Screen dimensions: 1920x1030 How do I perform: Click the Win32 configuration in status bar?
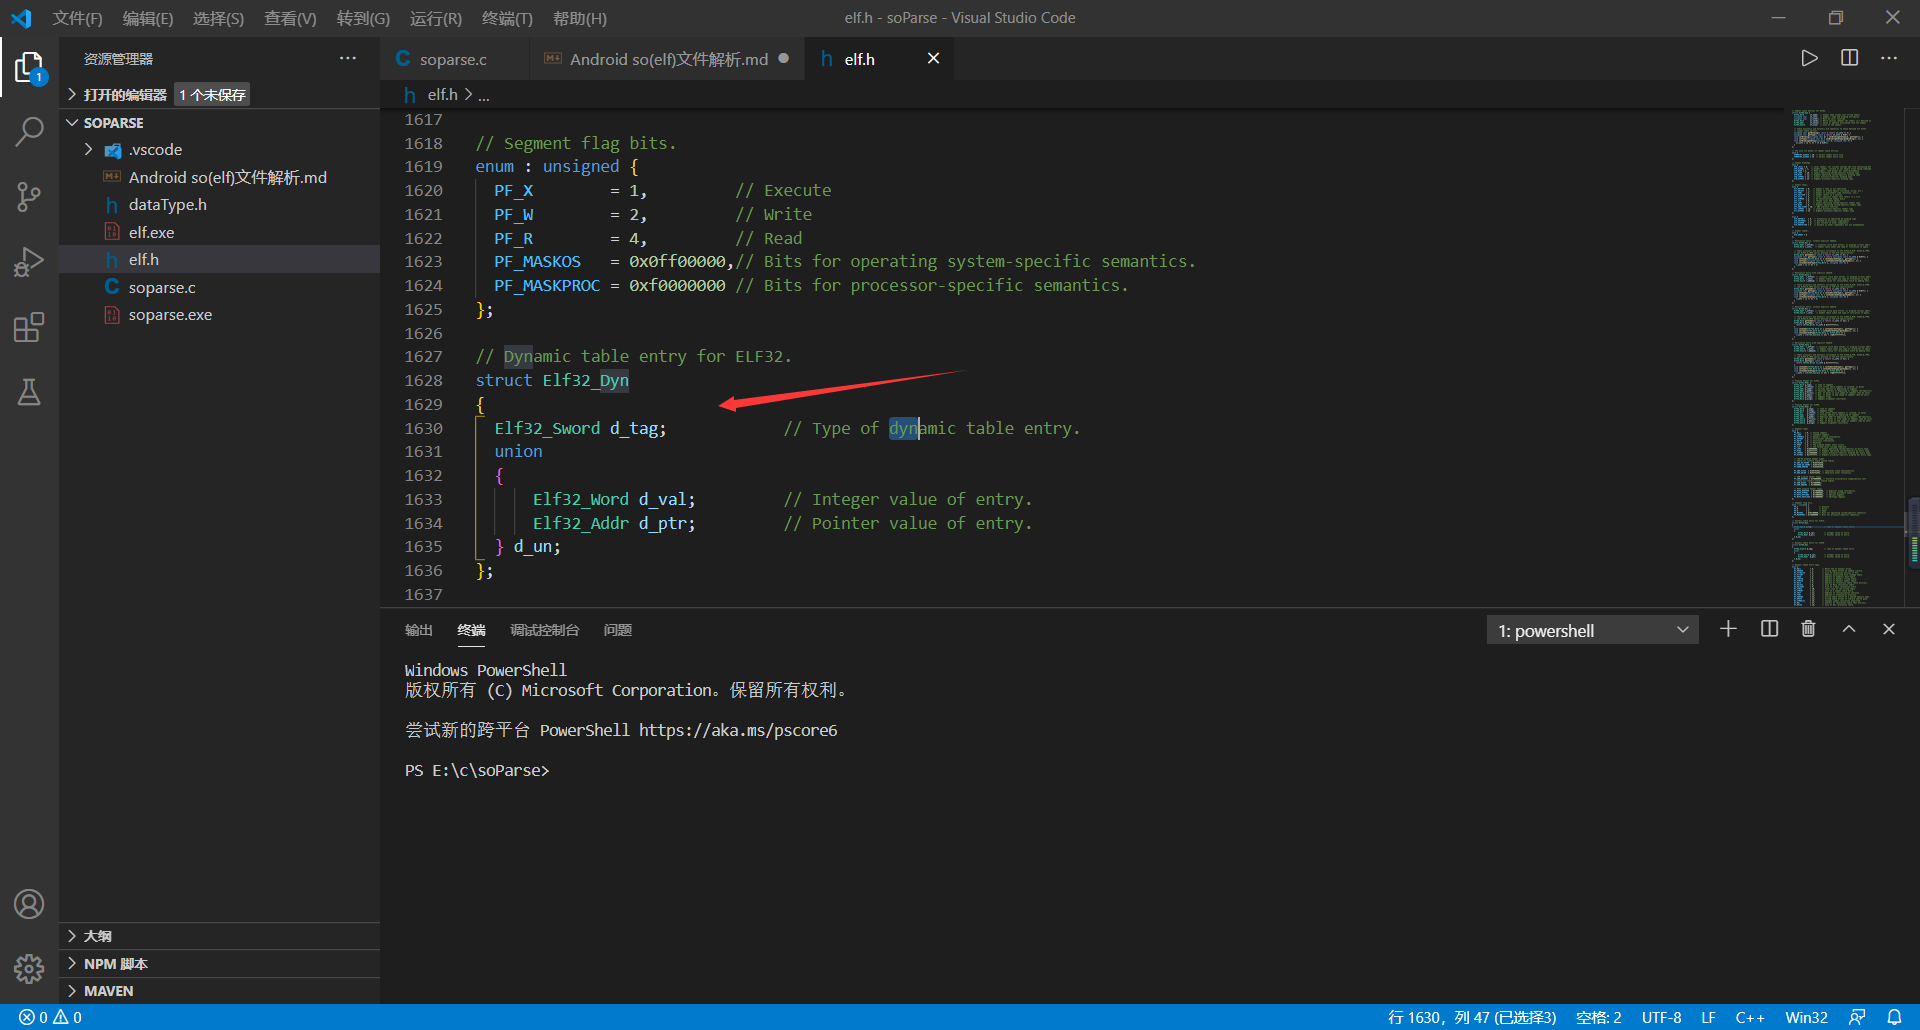(x=1806, y=1017)
